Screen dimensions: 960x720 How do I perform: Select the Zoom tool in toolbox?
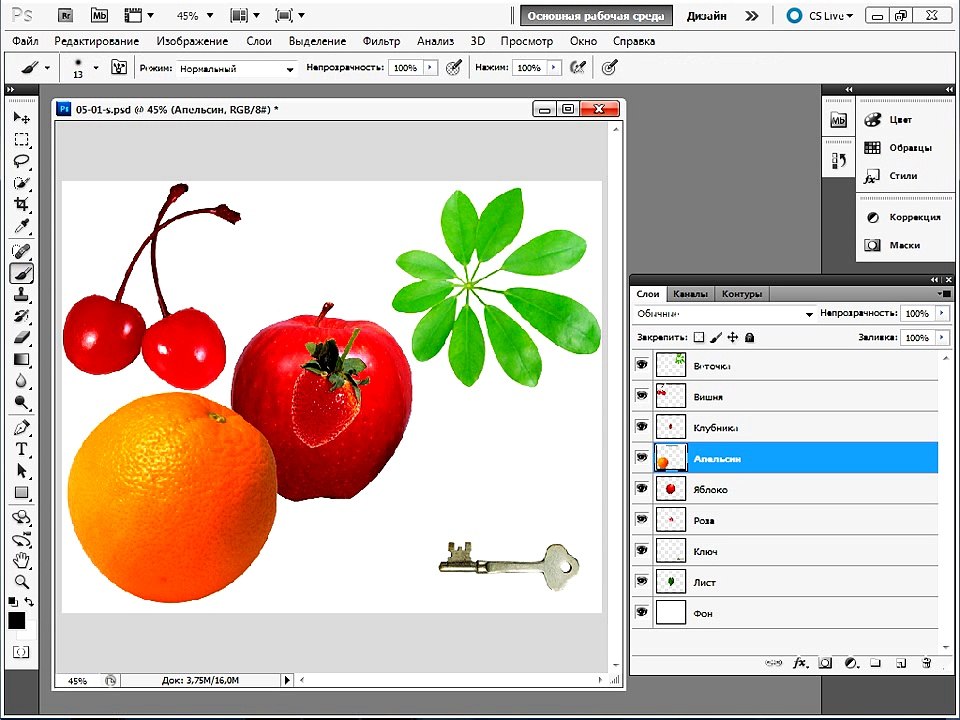point(21,582)
